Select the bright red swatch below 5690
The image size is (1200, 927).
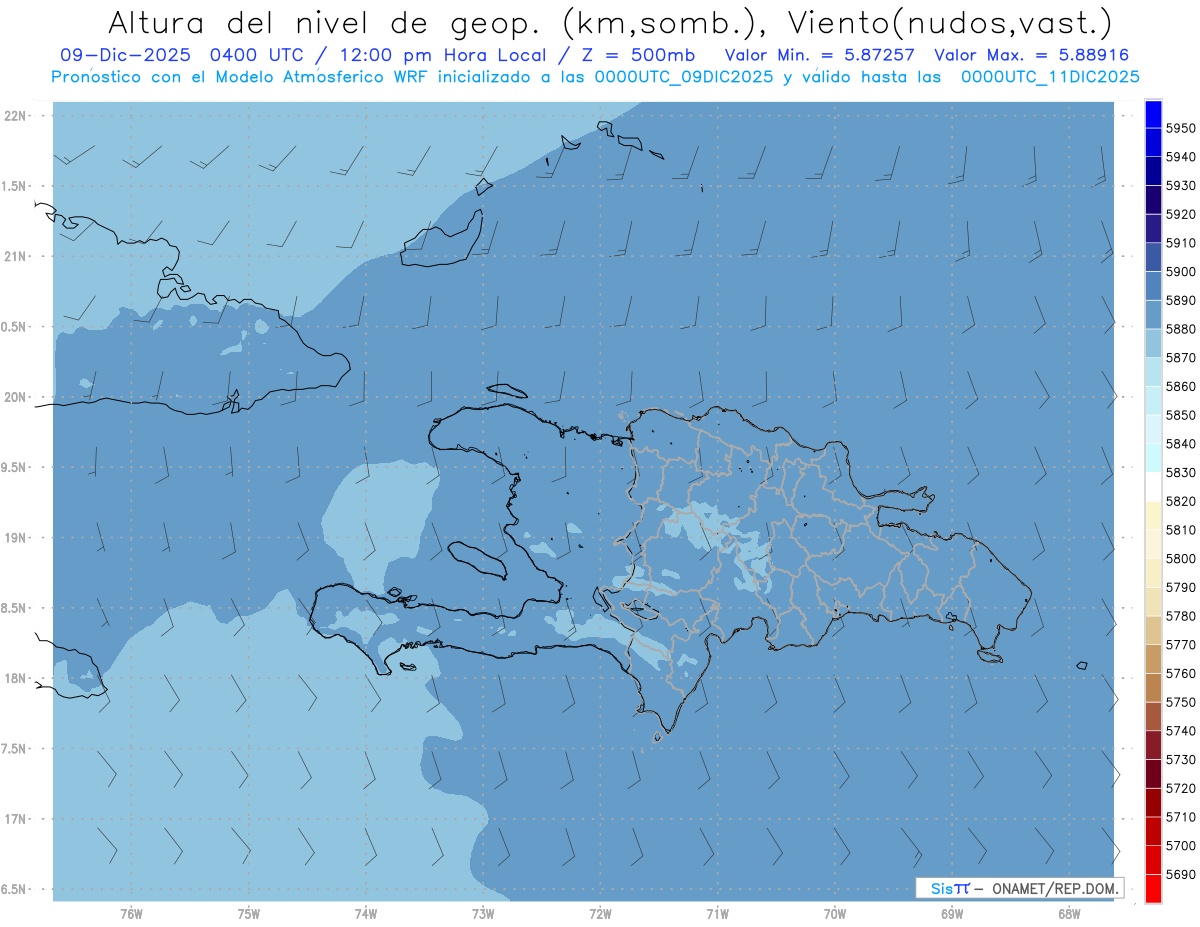(1153, 888)
